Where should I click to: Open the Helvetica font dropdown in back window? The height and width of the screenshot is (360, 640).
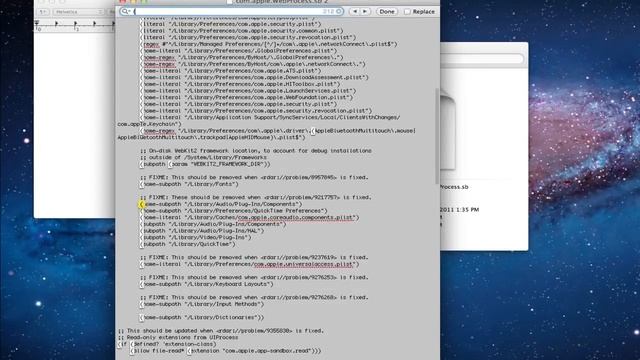click(x=78, y=12)
